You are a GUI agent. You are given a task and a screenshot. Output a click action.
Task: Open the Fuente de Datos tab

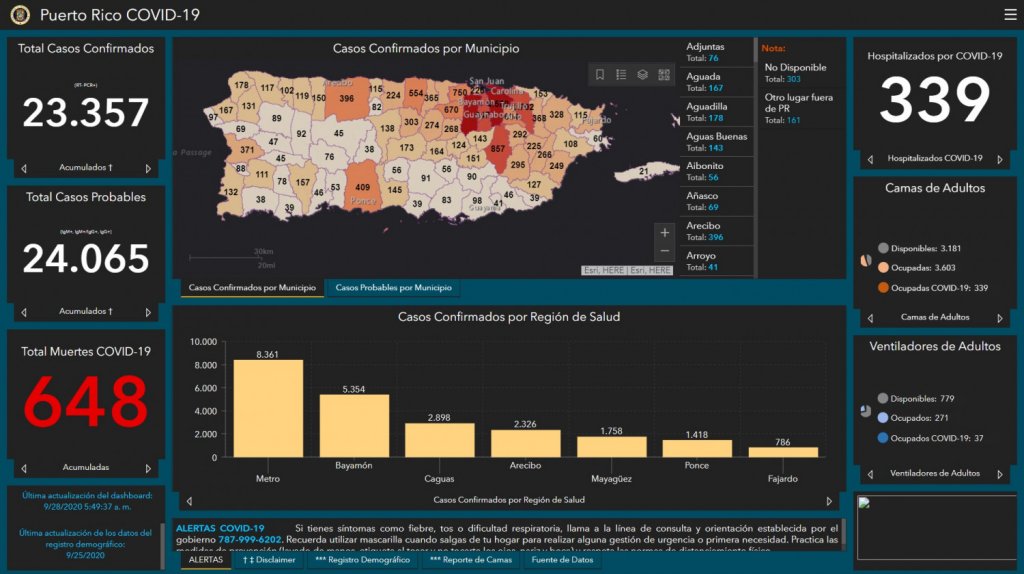561,560
